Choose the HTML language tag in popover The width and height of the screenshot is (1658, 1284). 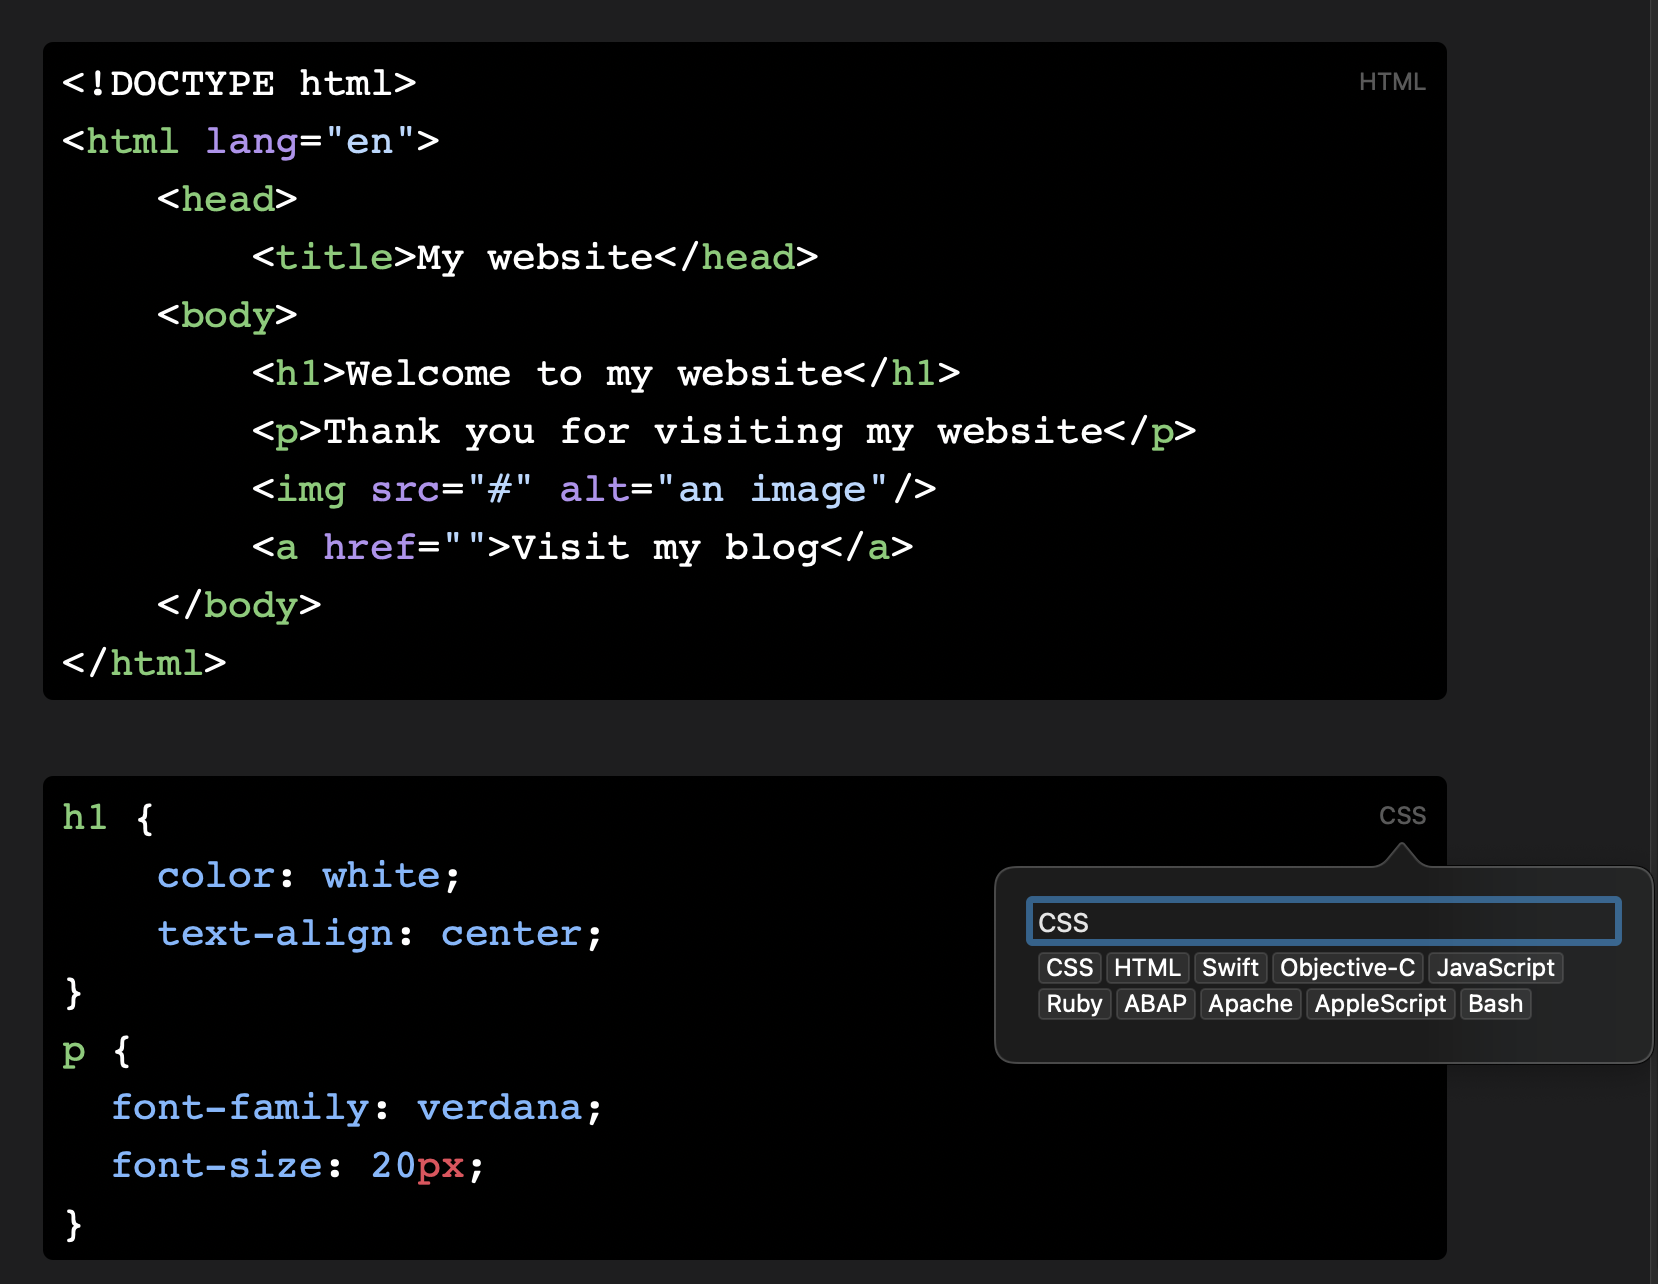(x=1147, y=968)
